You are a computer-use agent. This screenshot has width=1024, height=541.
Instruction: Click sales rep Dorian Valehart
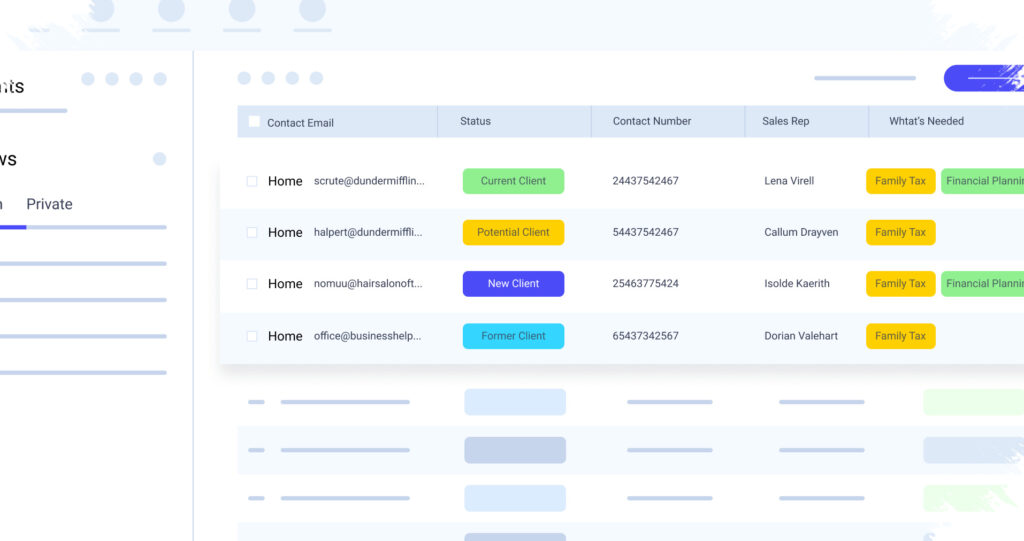[x=801, y=336]
